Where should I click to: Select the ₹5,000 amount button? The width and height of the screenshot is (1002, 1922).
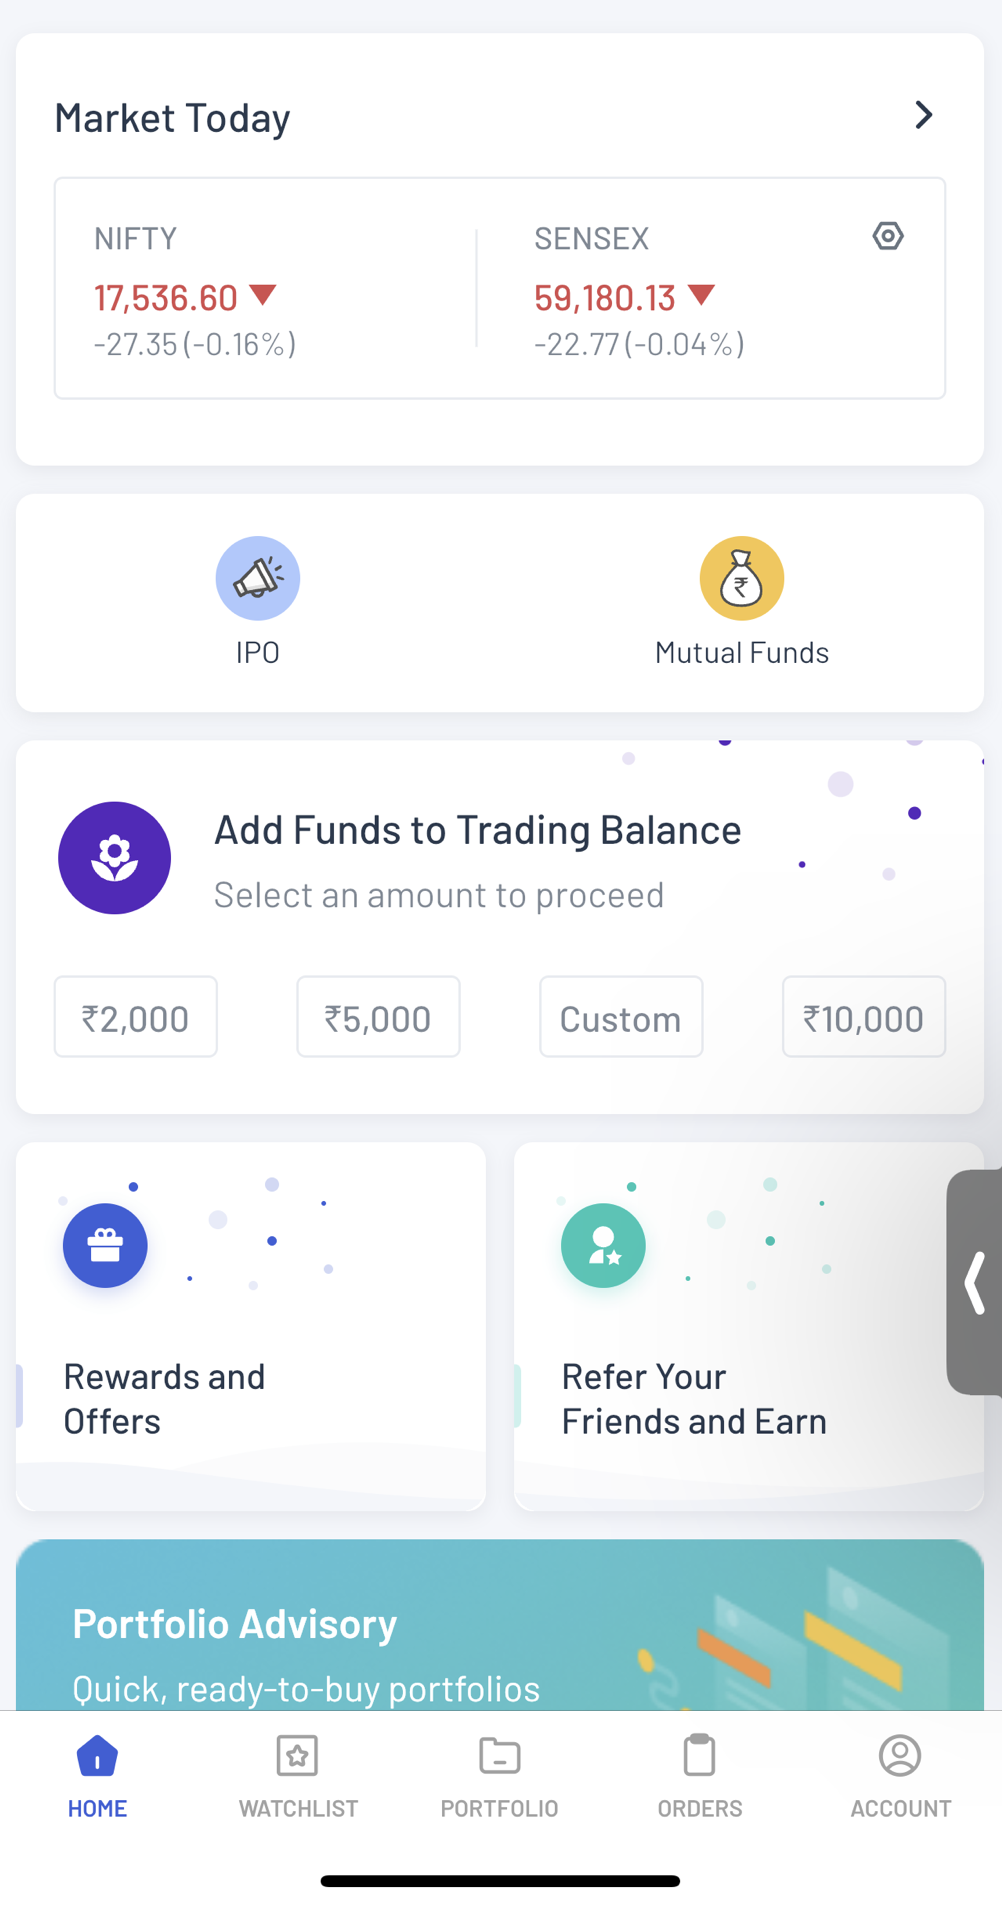[x=378, y=1017]
